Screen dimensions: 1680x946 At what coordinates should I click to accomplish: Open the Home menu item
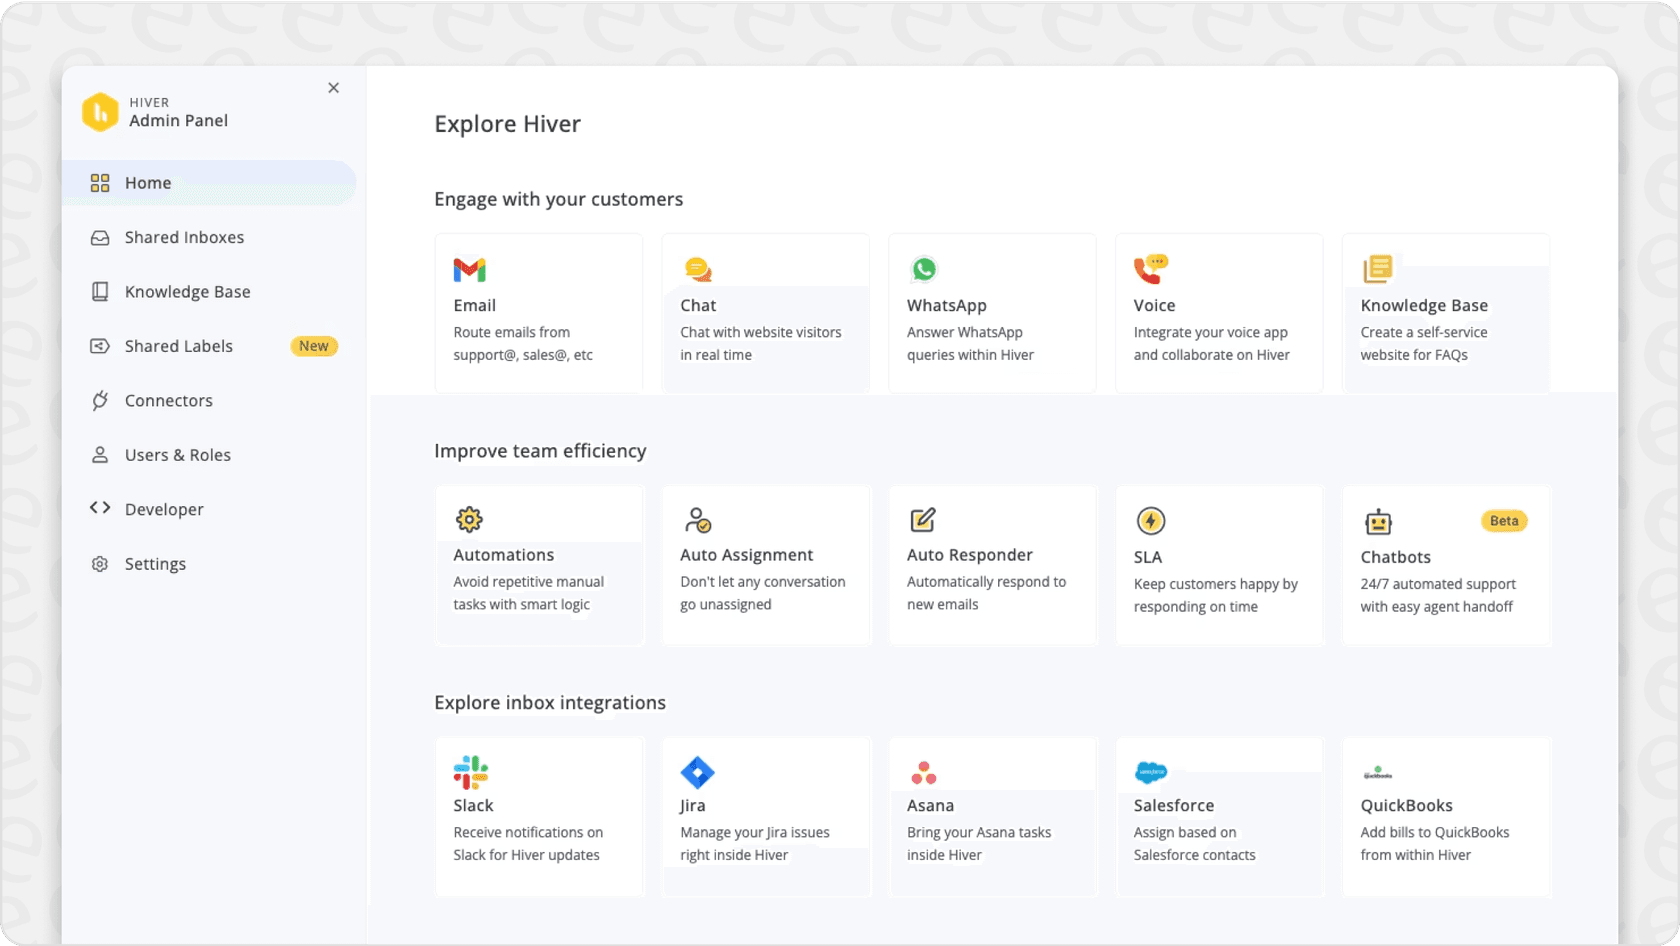click(x=209, y=183)
